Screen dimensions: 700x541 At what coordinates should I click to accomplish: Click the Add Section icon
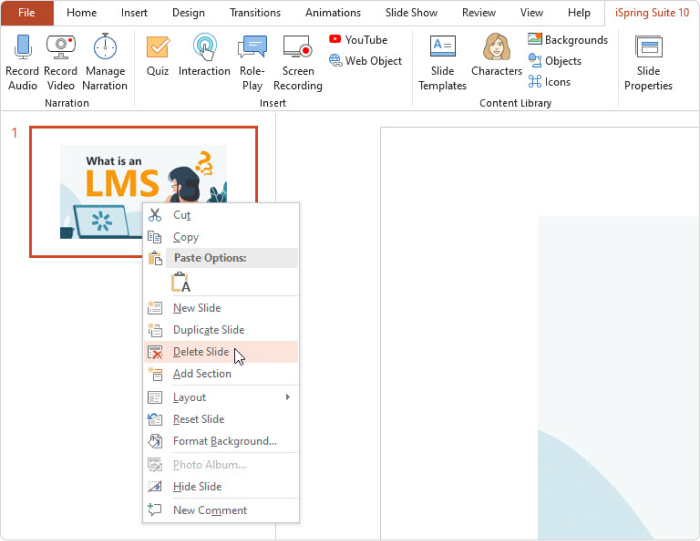[x=155, y=374]
